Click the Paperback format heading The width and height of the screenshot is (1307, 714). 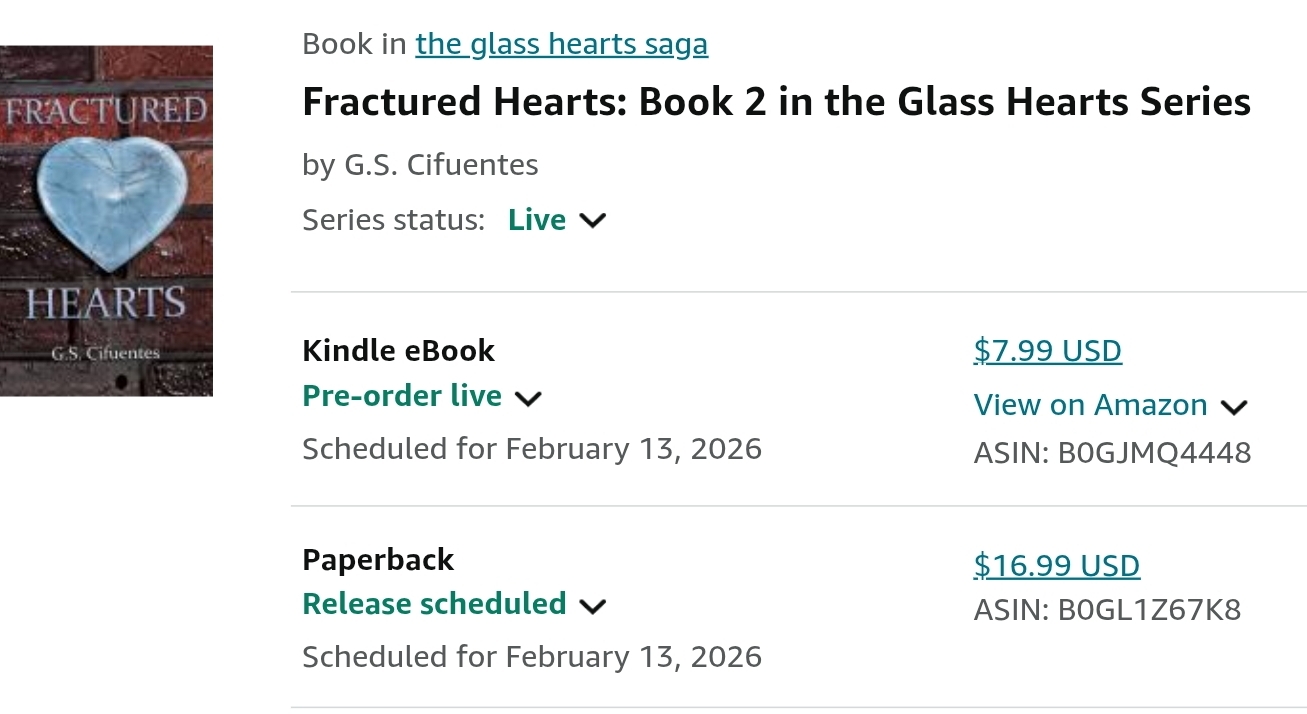tap(378, 560)
